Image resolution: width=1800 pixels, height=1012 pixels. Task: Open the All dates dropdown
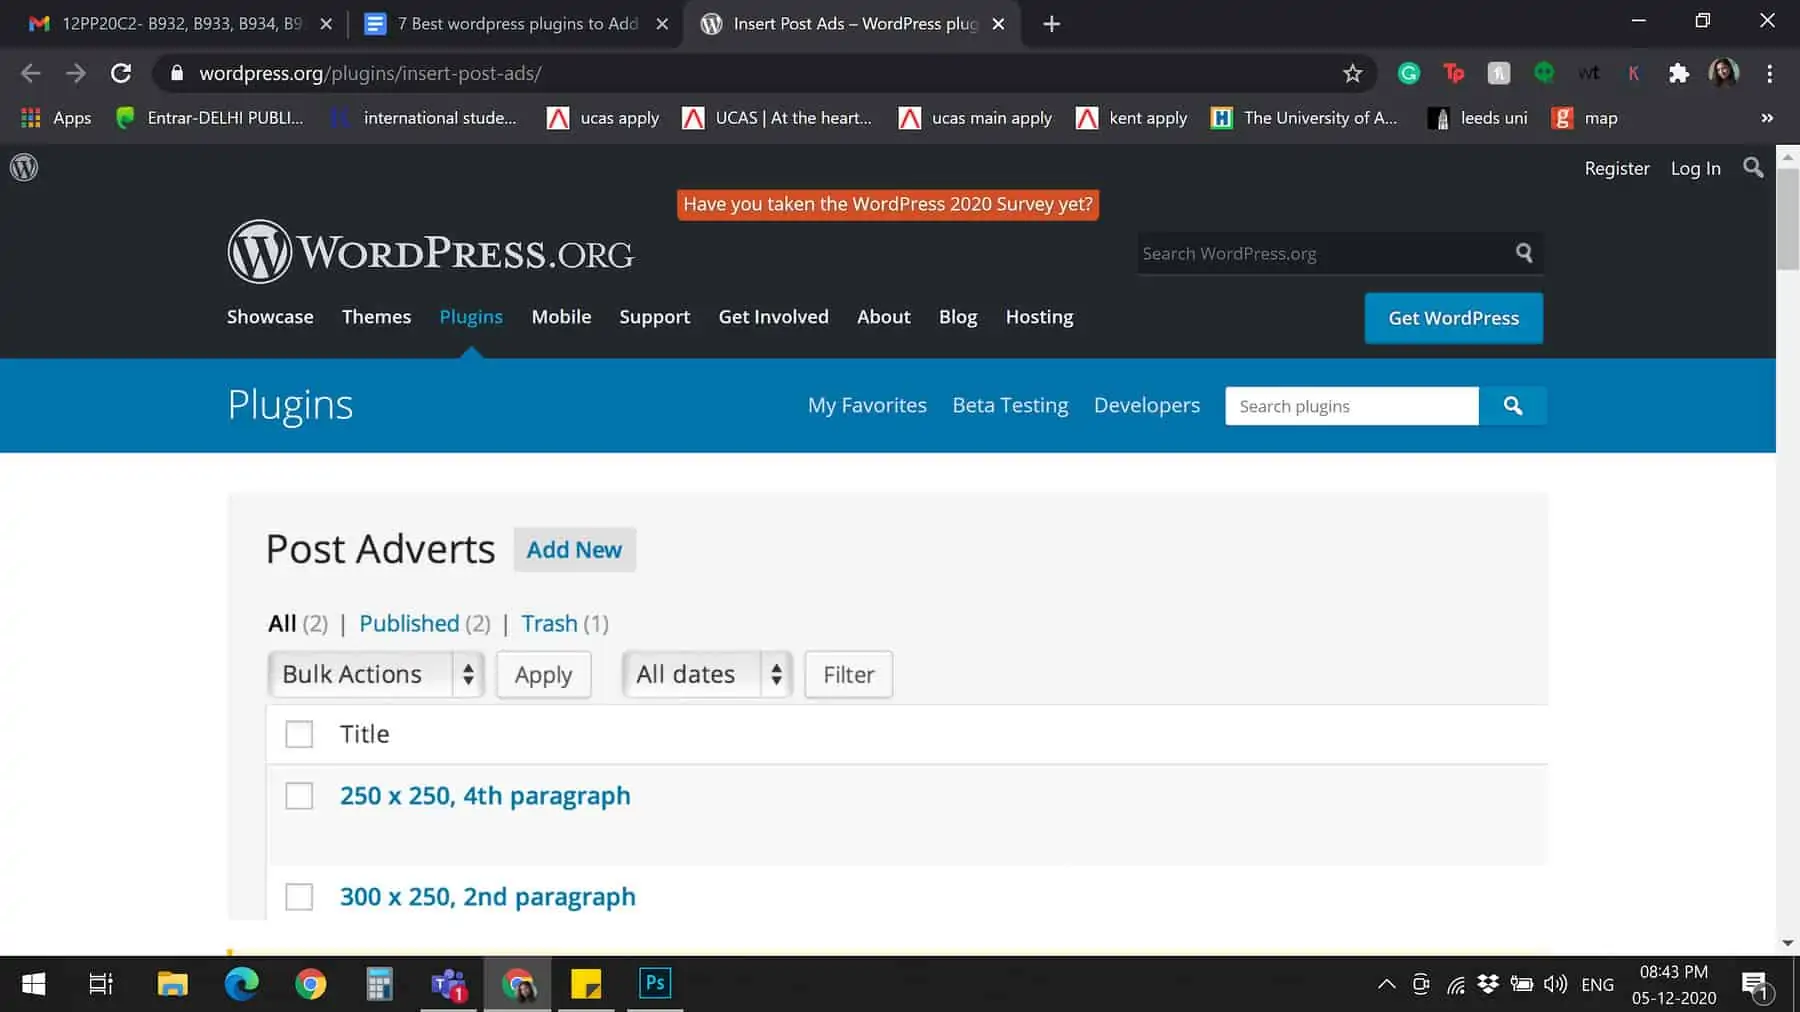point(707,674)
